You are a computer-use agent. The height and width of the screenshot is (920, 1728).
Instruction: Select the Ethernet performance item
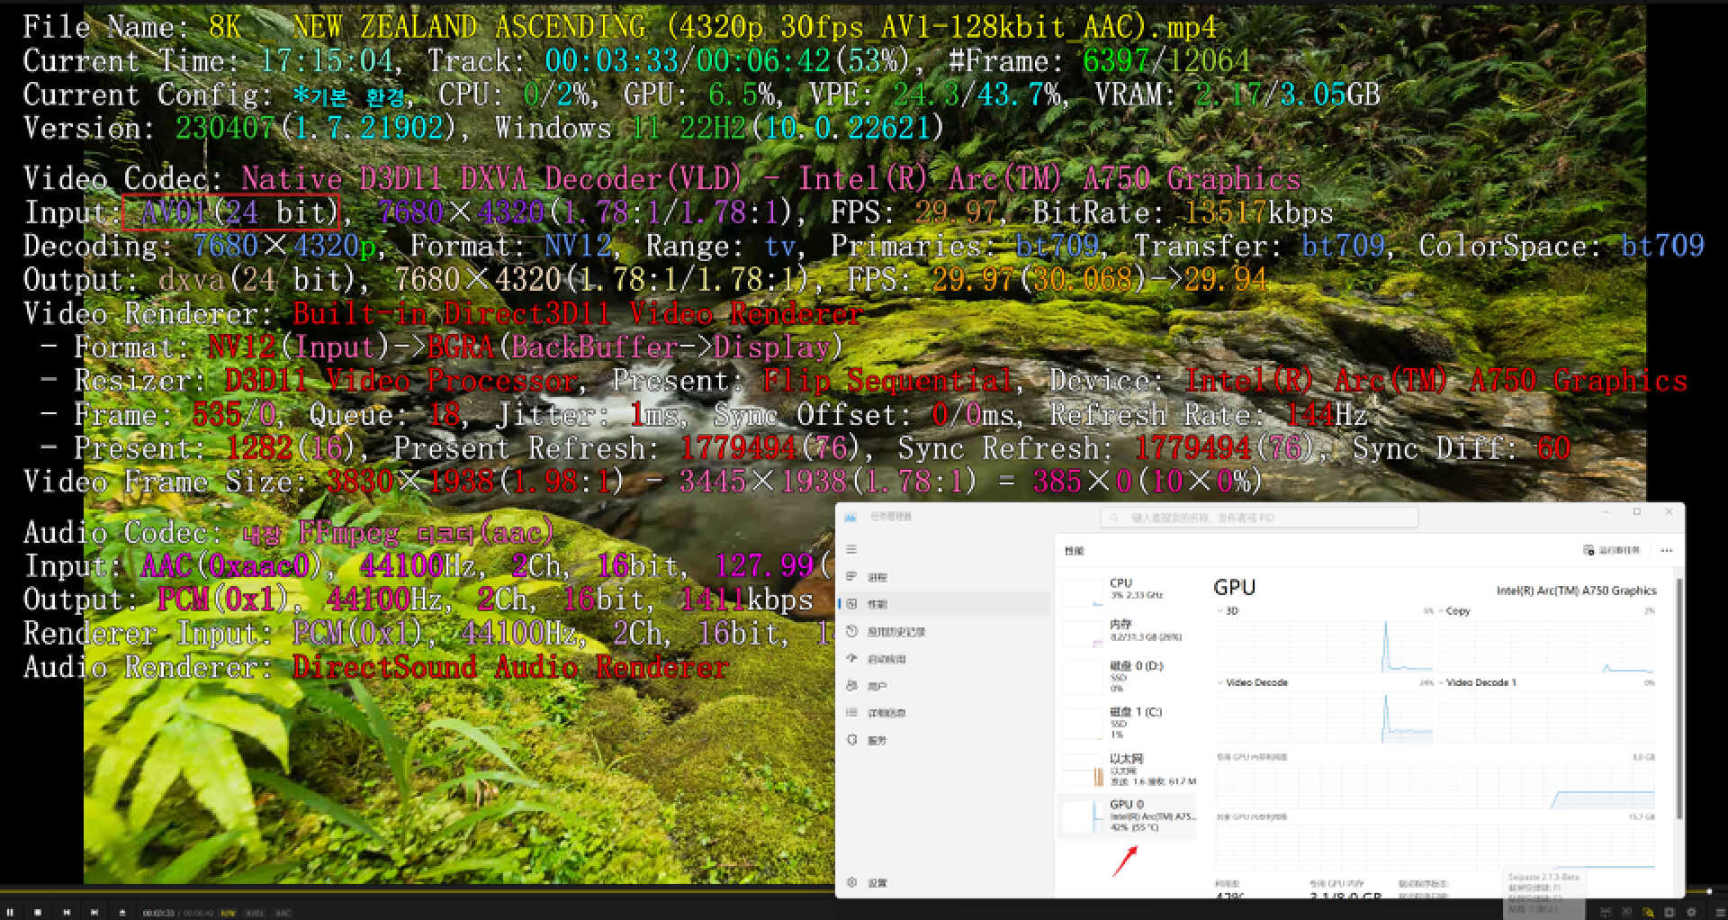pos(1128,769)
